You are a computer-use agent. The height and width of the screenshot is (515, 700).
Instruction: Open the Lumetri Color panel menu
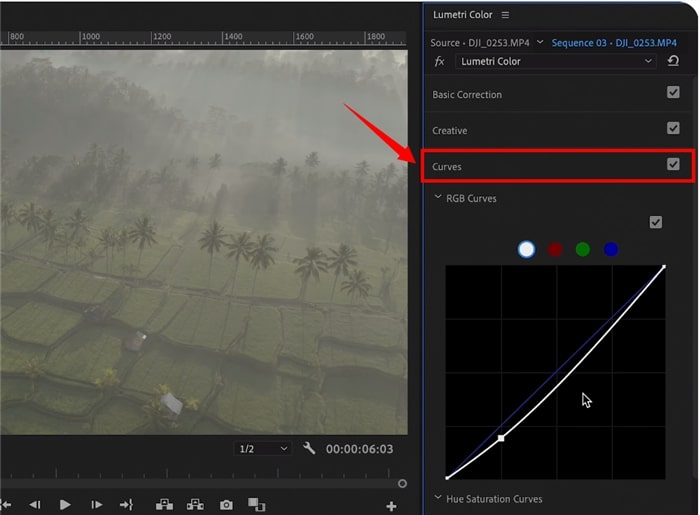pyautogui.click(x=505, y=15)
